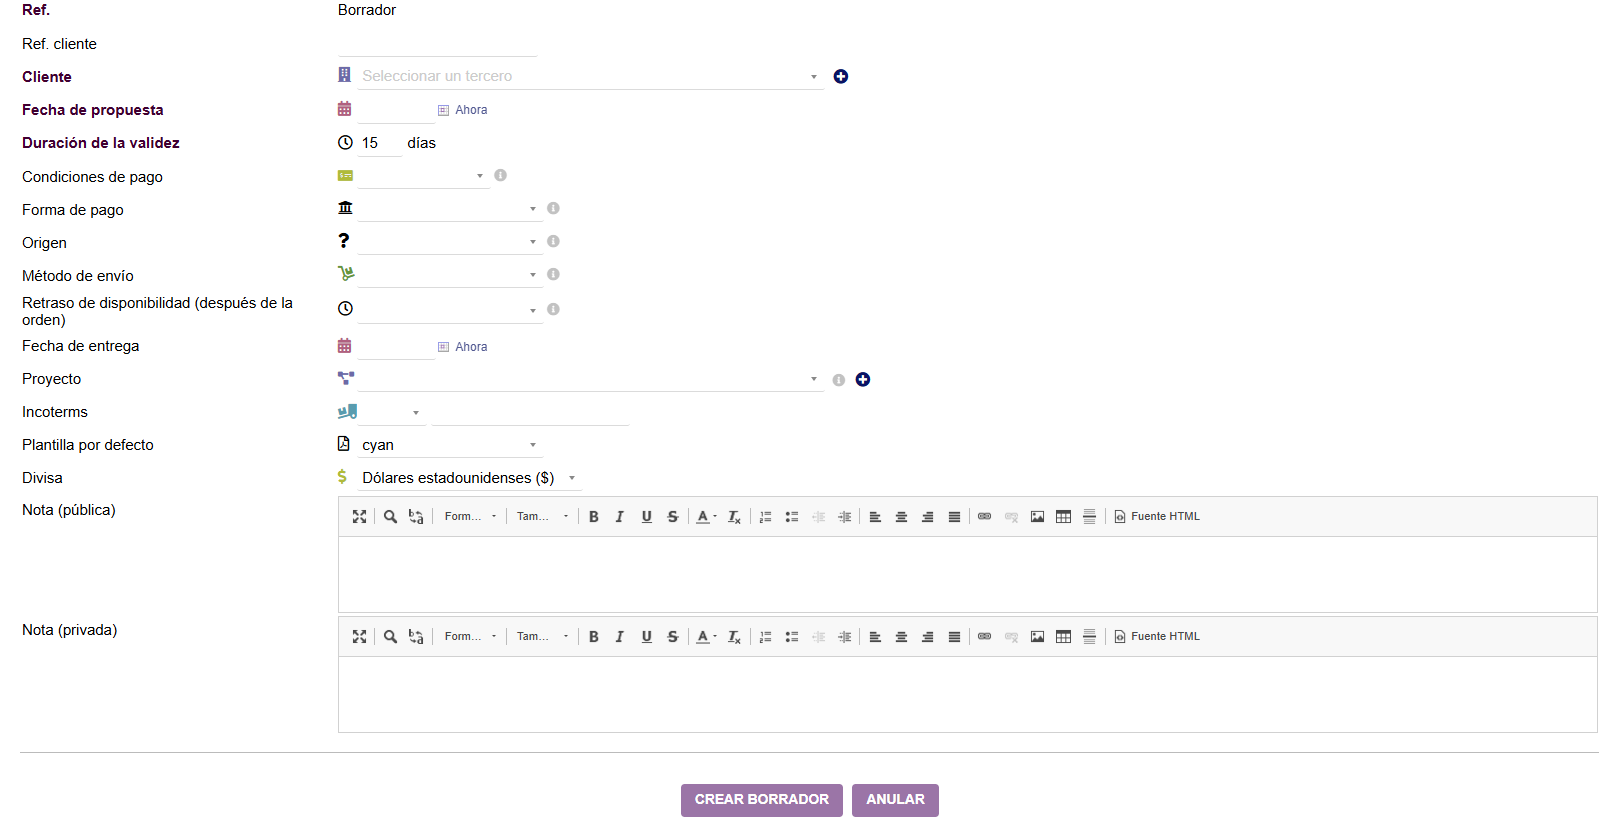Screen dimensions: 1602x818
Task: Click the CREAR BORRADOR button
Action: click(761, 800)
